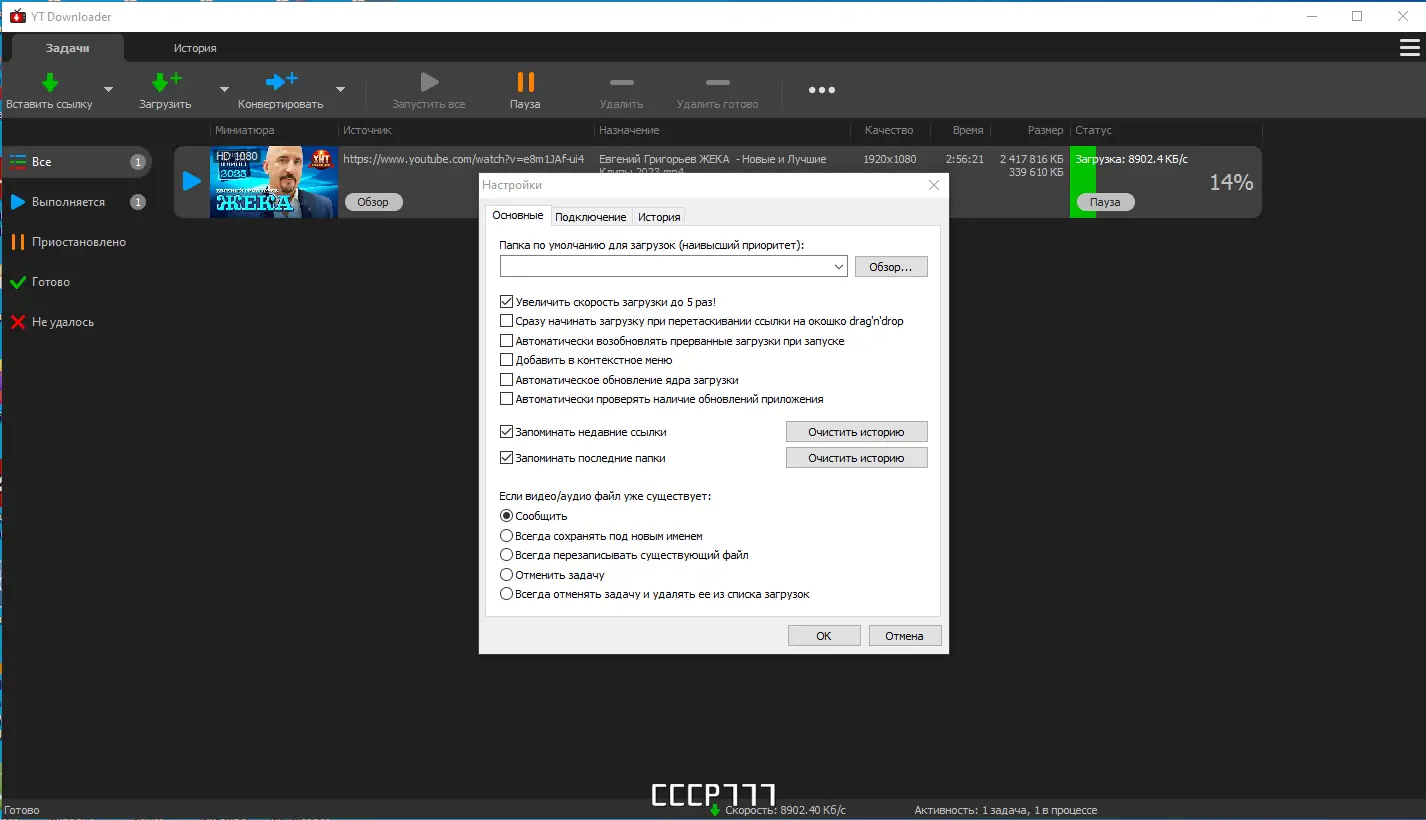Click the Время column header

pos(967,130)
